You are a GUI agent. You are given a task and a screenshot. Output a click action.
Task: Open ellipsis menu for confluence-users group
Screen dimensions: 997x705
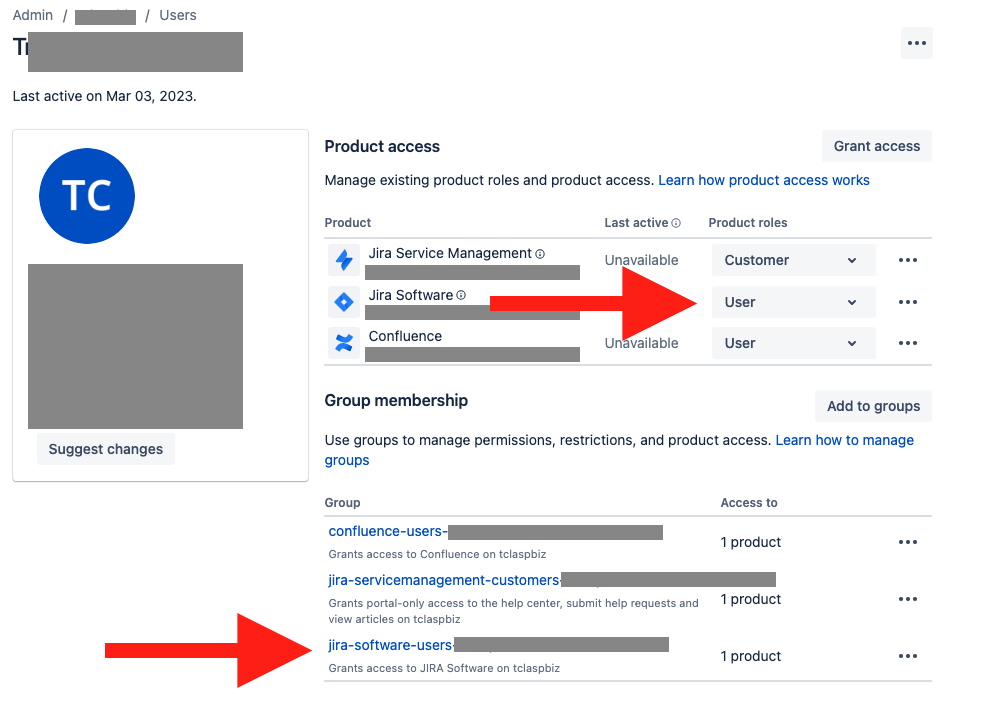click(x=907, y=542)
